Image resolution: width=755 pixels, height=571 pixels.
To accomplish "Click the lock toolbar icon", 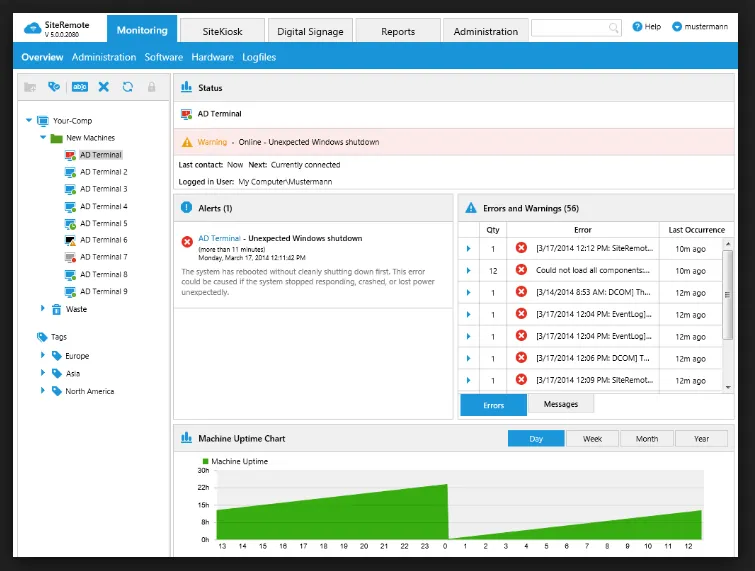I will tap(151, 87).
